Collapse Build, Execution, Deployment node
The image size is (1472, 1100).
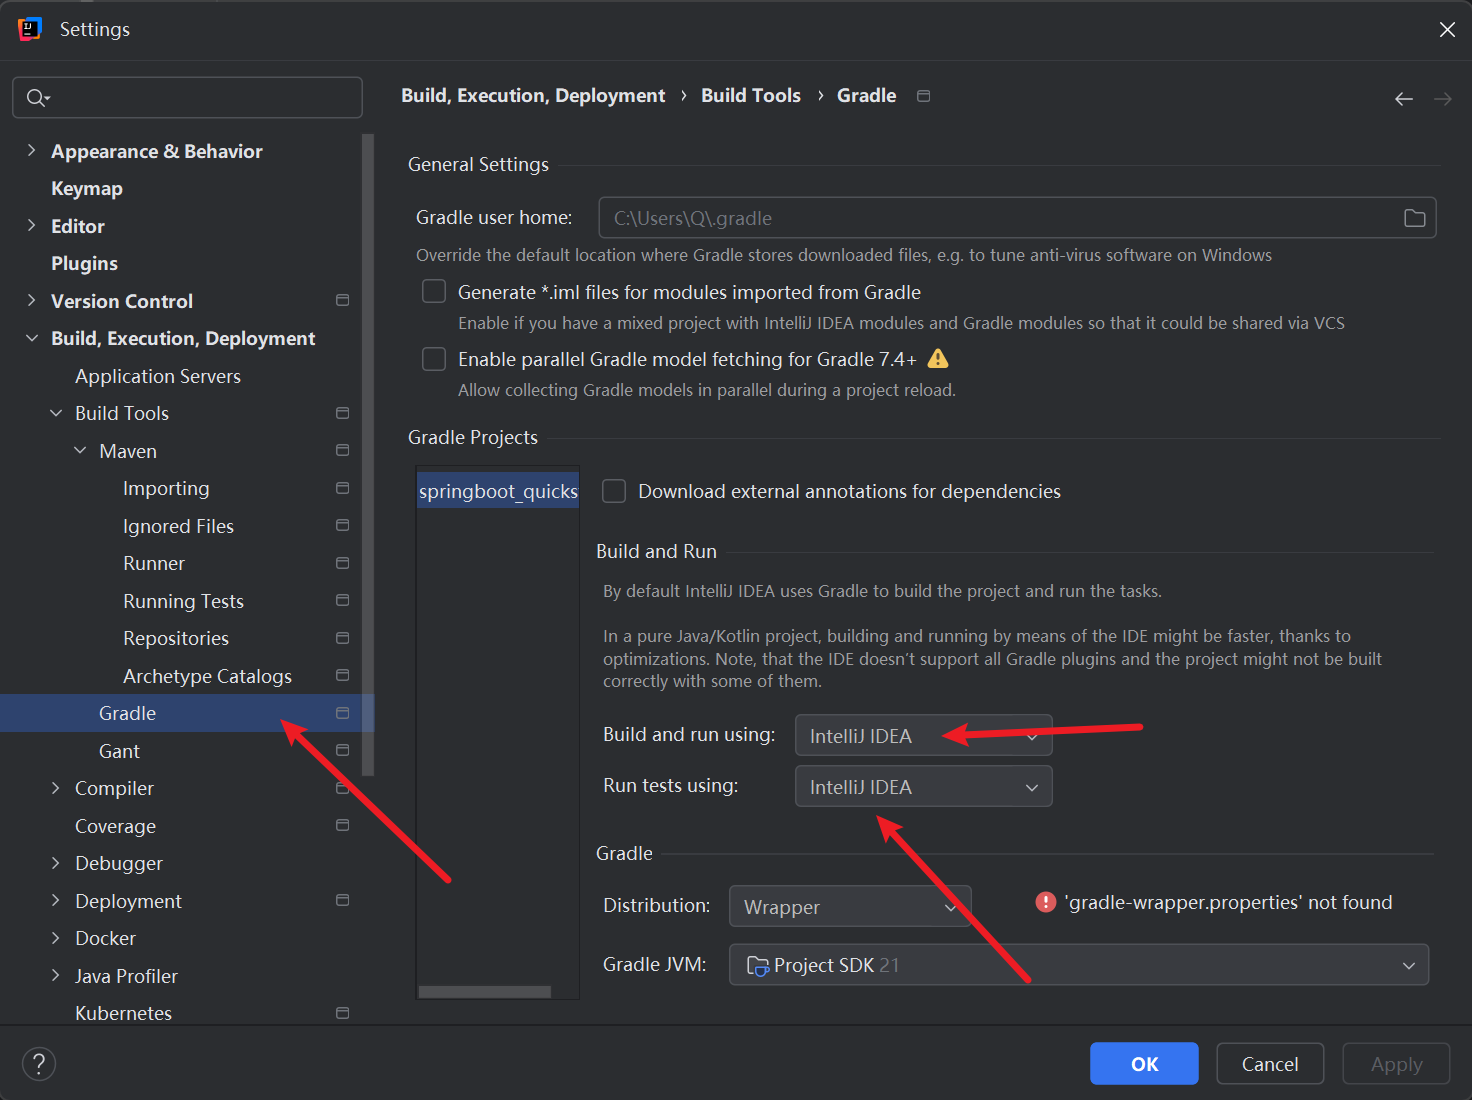coord(31,338)
